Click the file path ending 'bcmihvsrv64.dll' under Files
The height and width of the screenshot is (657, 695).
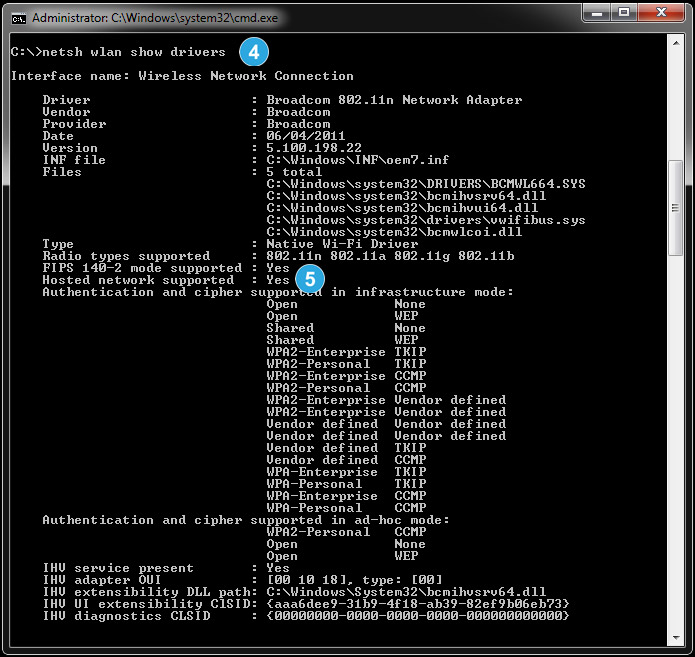pyautogui.click(x=406, y=196)
